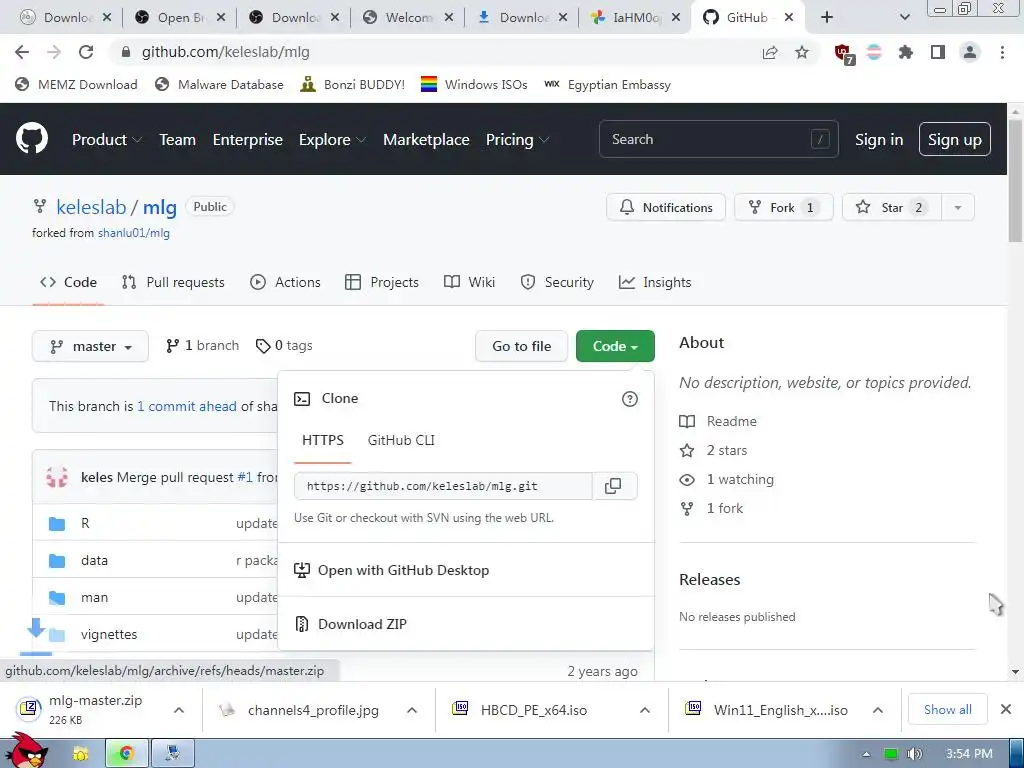
Task: Bookmark this page with the star icon
Action: (802, 52)
